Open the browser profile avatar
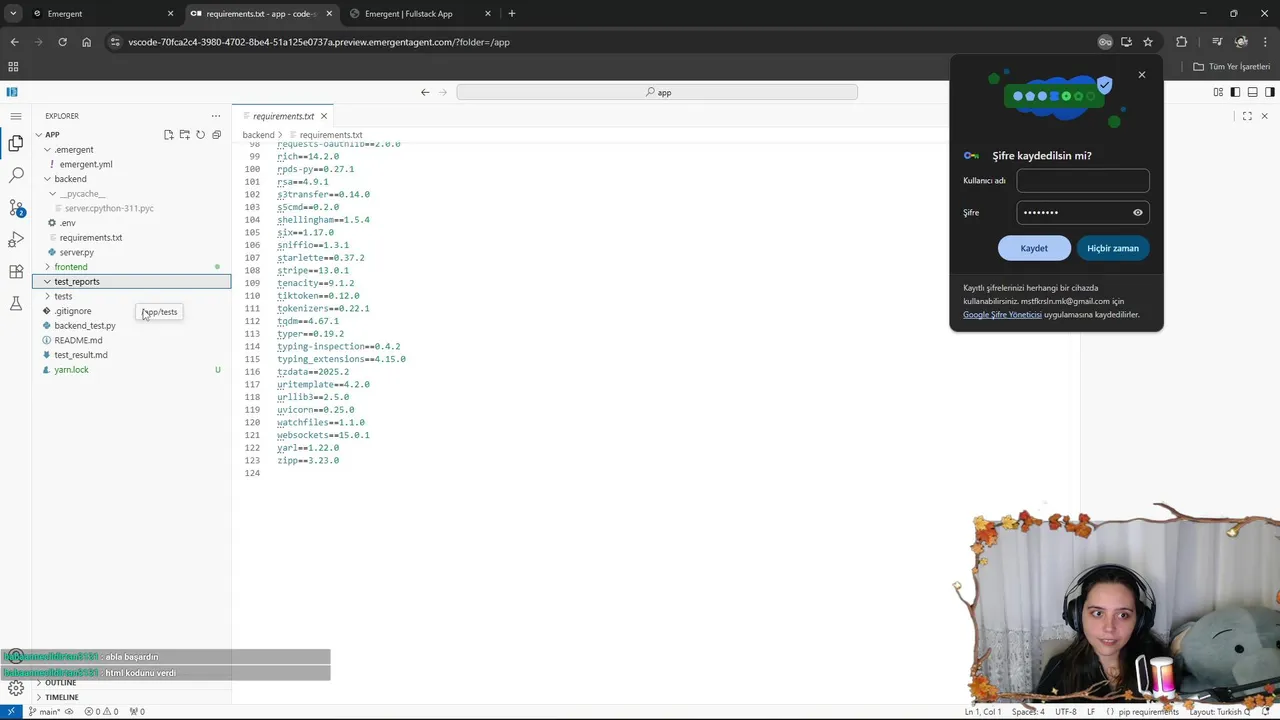The height and width of the screenshot is (720, 1280). (x=1241, y=42)
